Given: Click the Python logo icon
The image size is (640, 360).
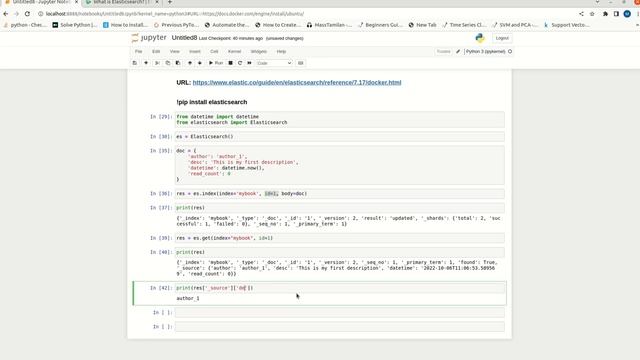Looking at the screenshot, I should coord(480,38).
